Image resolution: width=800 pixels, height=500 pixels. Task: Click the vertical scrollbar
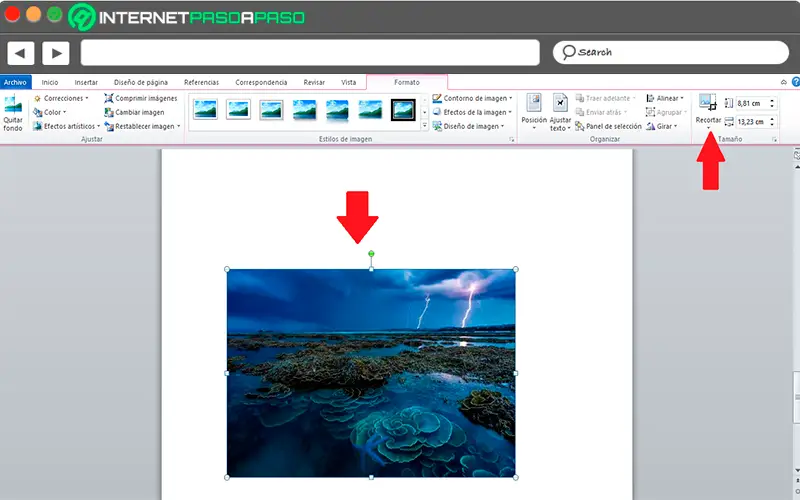tap(796, 398)
